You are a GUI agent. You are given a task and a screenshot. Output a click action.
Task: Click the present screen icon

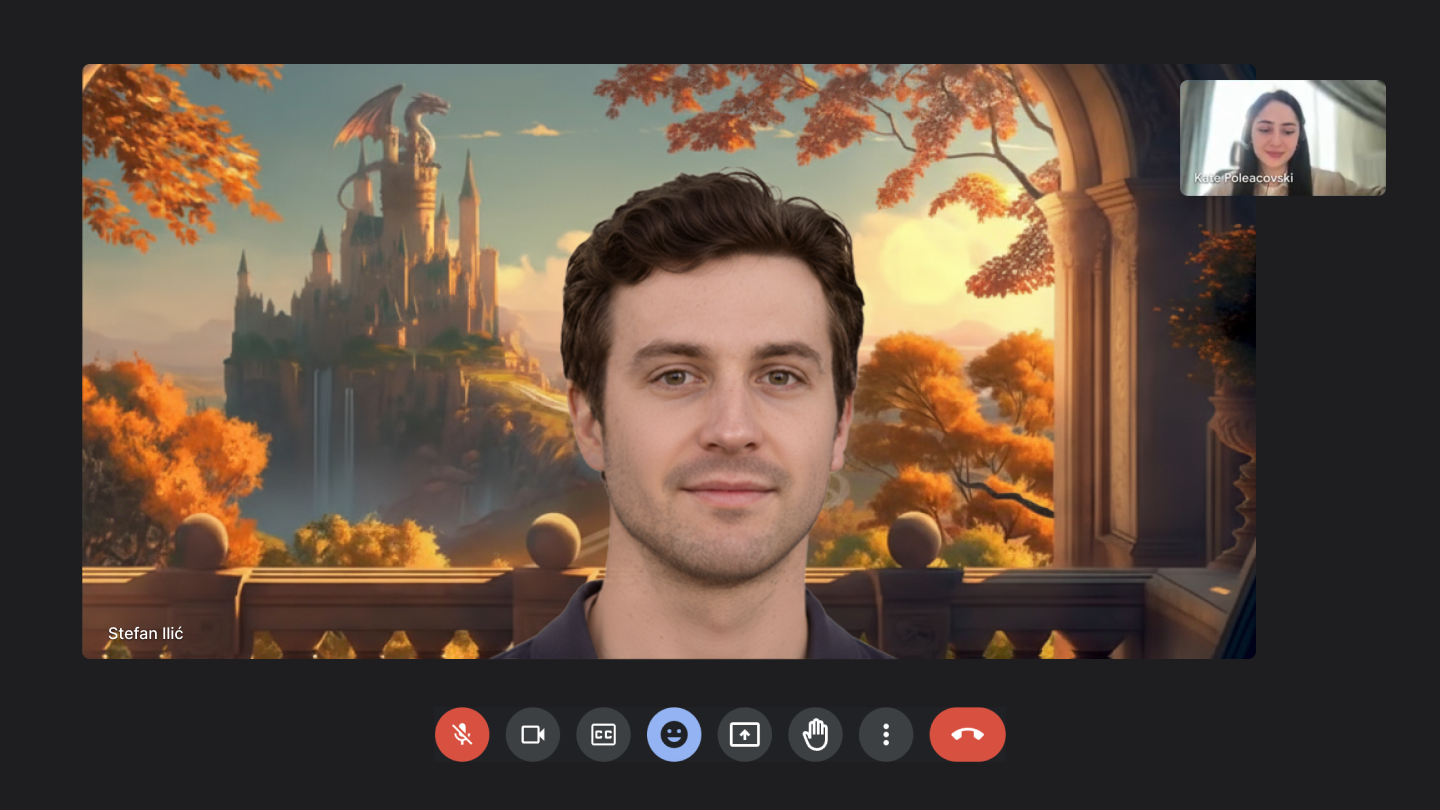tap(745, 735)
